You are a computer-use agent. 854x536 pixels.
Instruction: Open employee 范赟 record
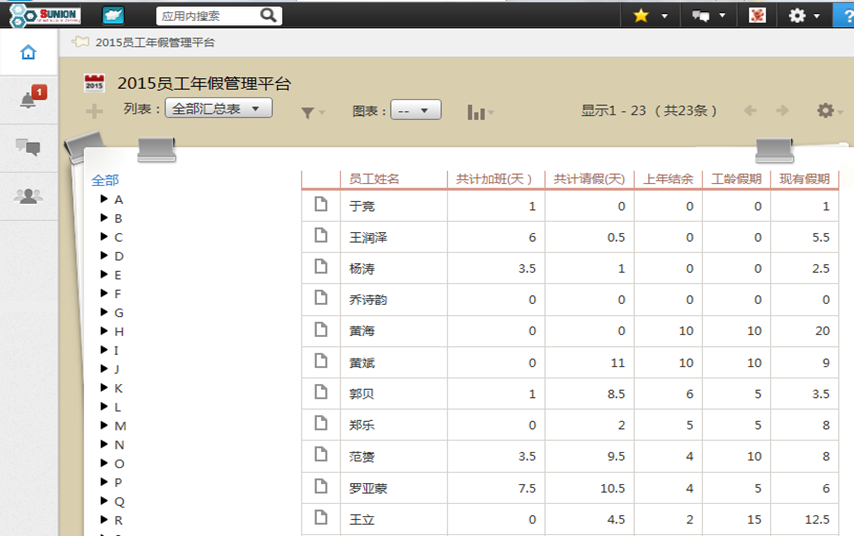click(362, 456)
